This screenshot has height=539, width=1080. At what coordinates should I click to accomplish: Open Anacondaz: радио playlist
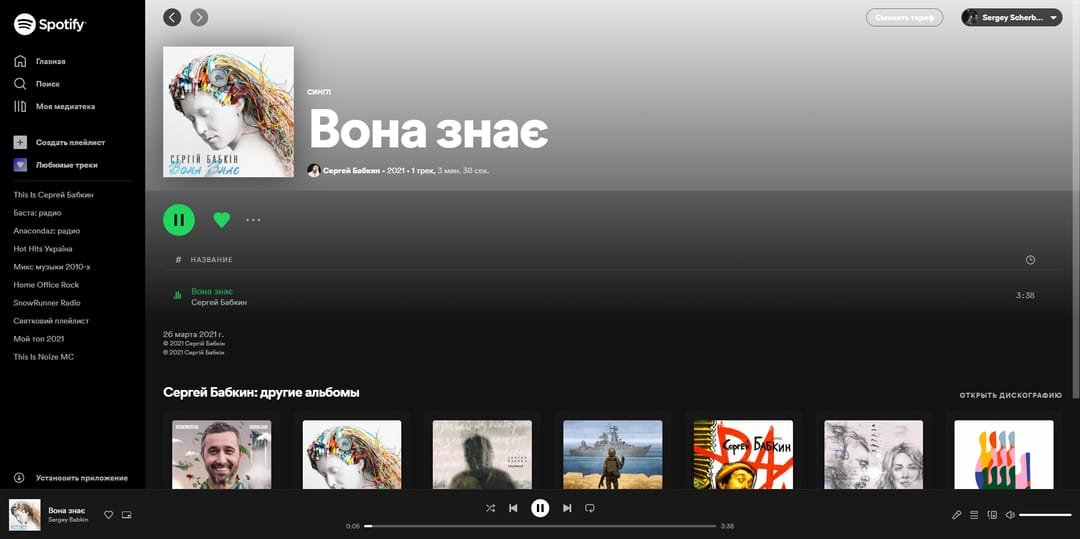click(x=47, y=231)
